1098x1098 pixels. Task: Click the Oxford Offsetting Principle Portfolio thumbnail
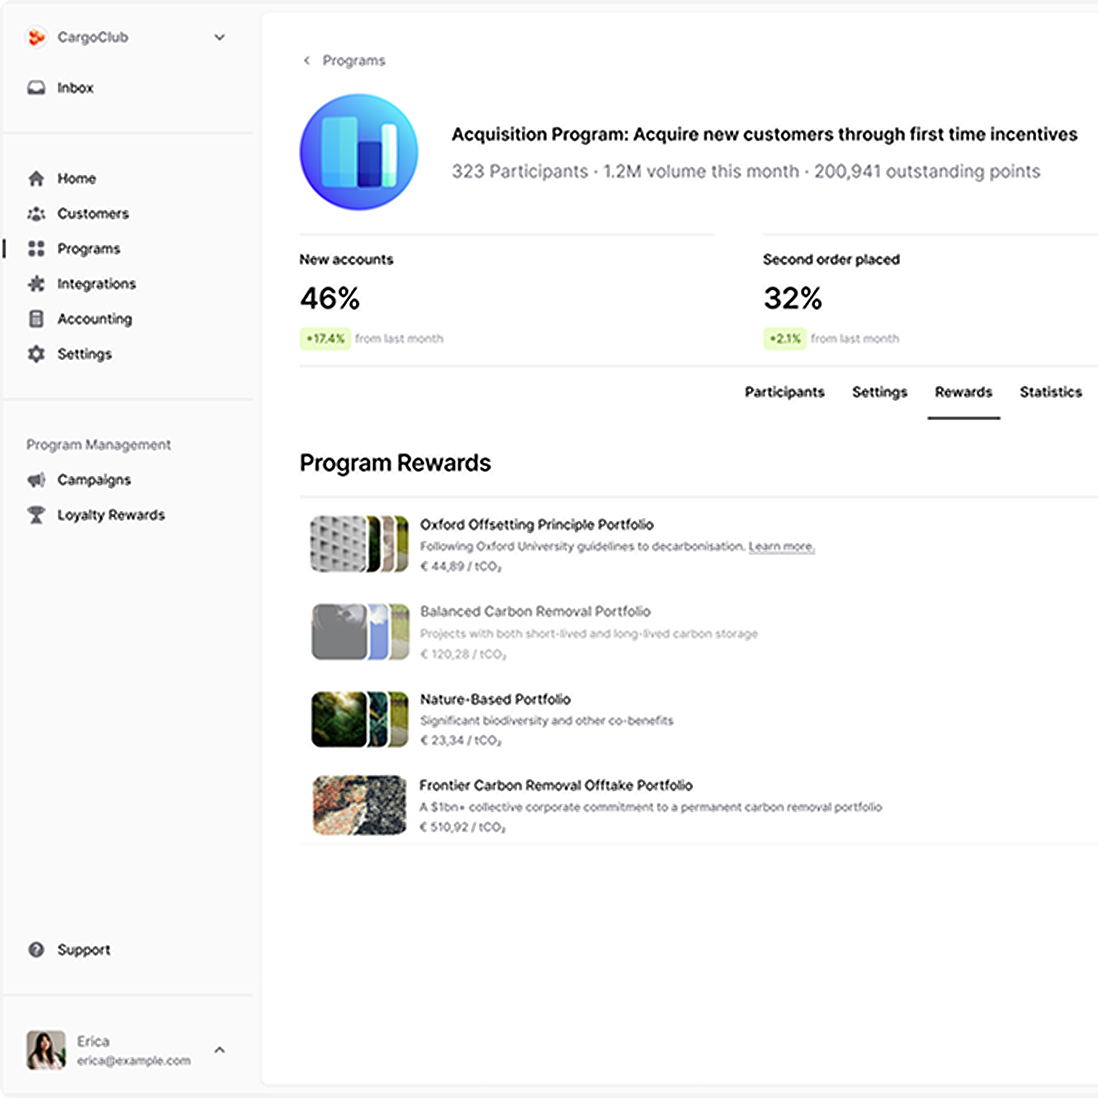[x=359, y=544]
